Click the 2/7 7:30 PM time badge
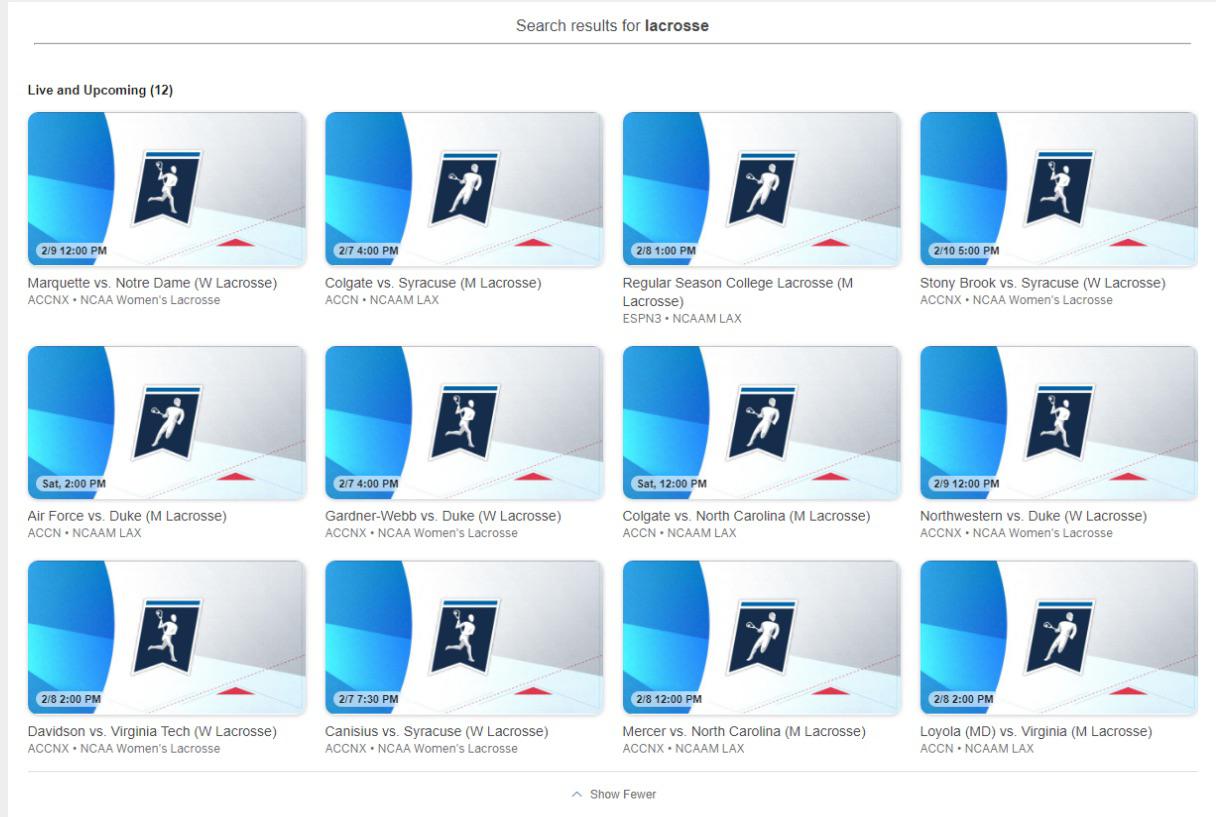Viewport: 1216px width, 817px height. coord(366,699)
